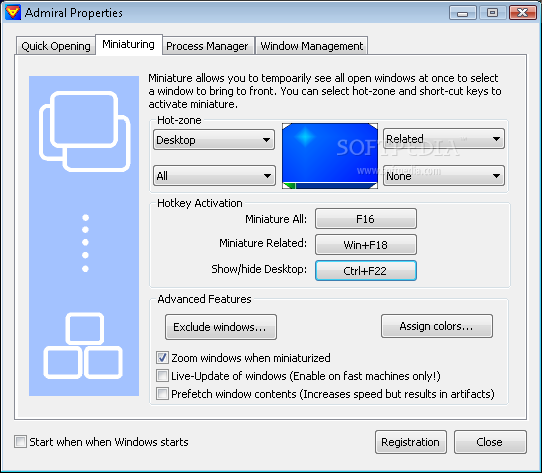Click the Miniature description paragraph

[x=325, y=91]
